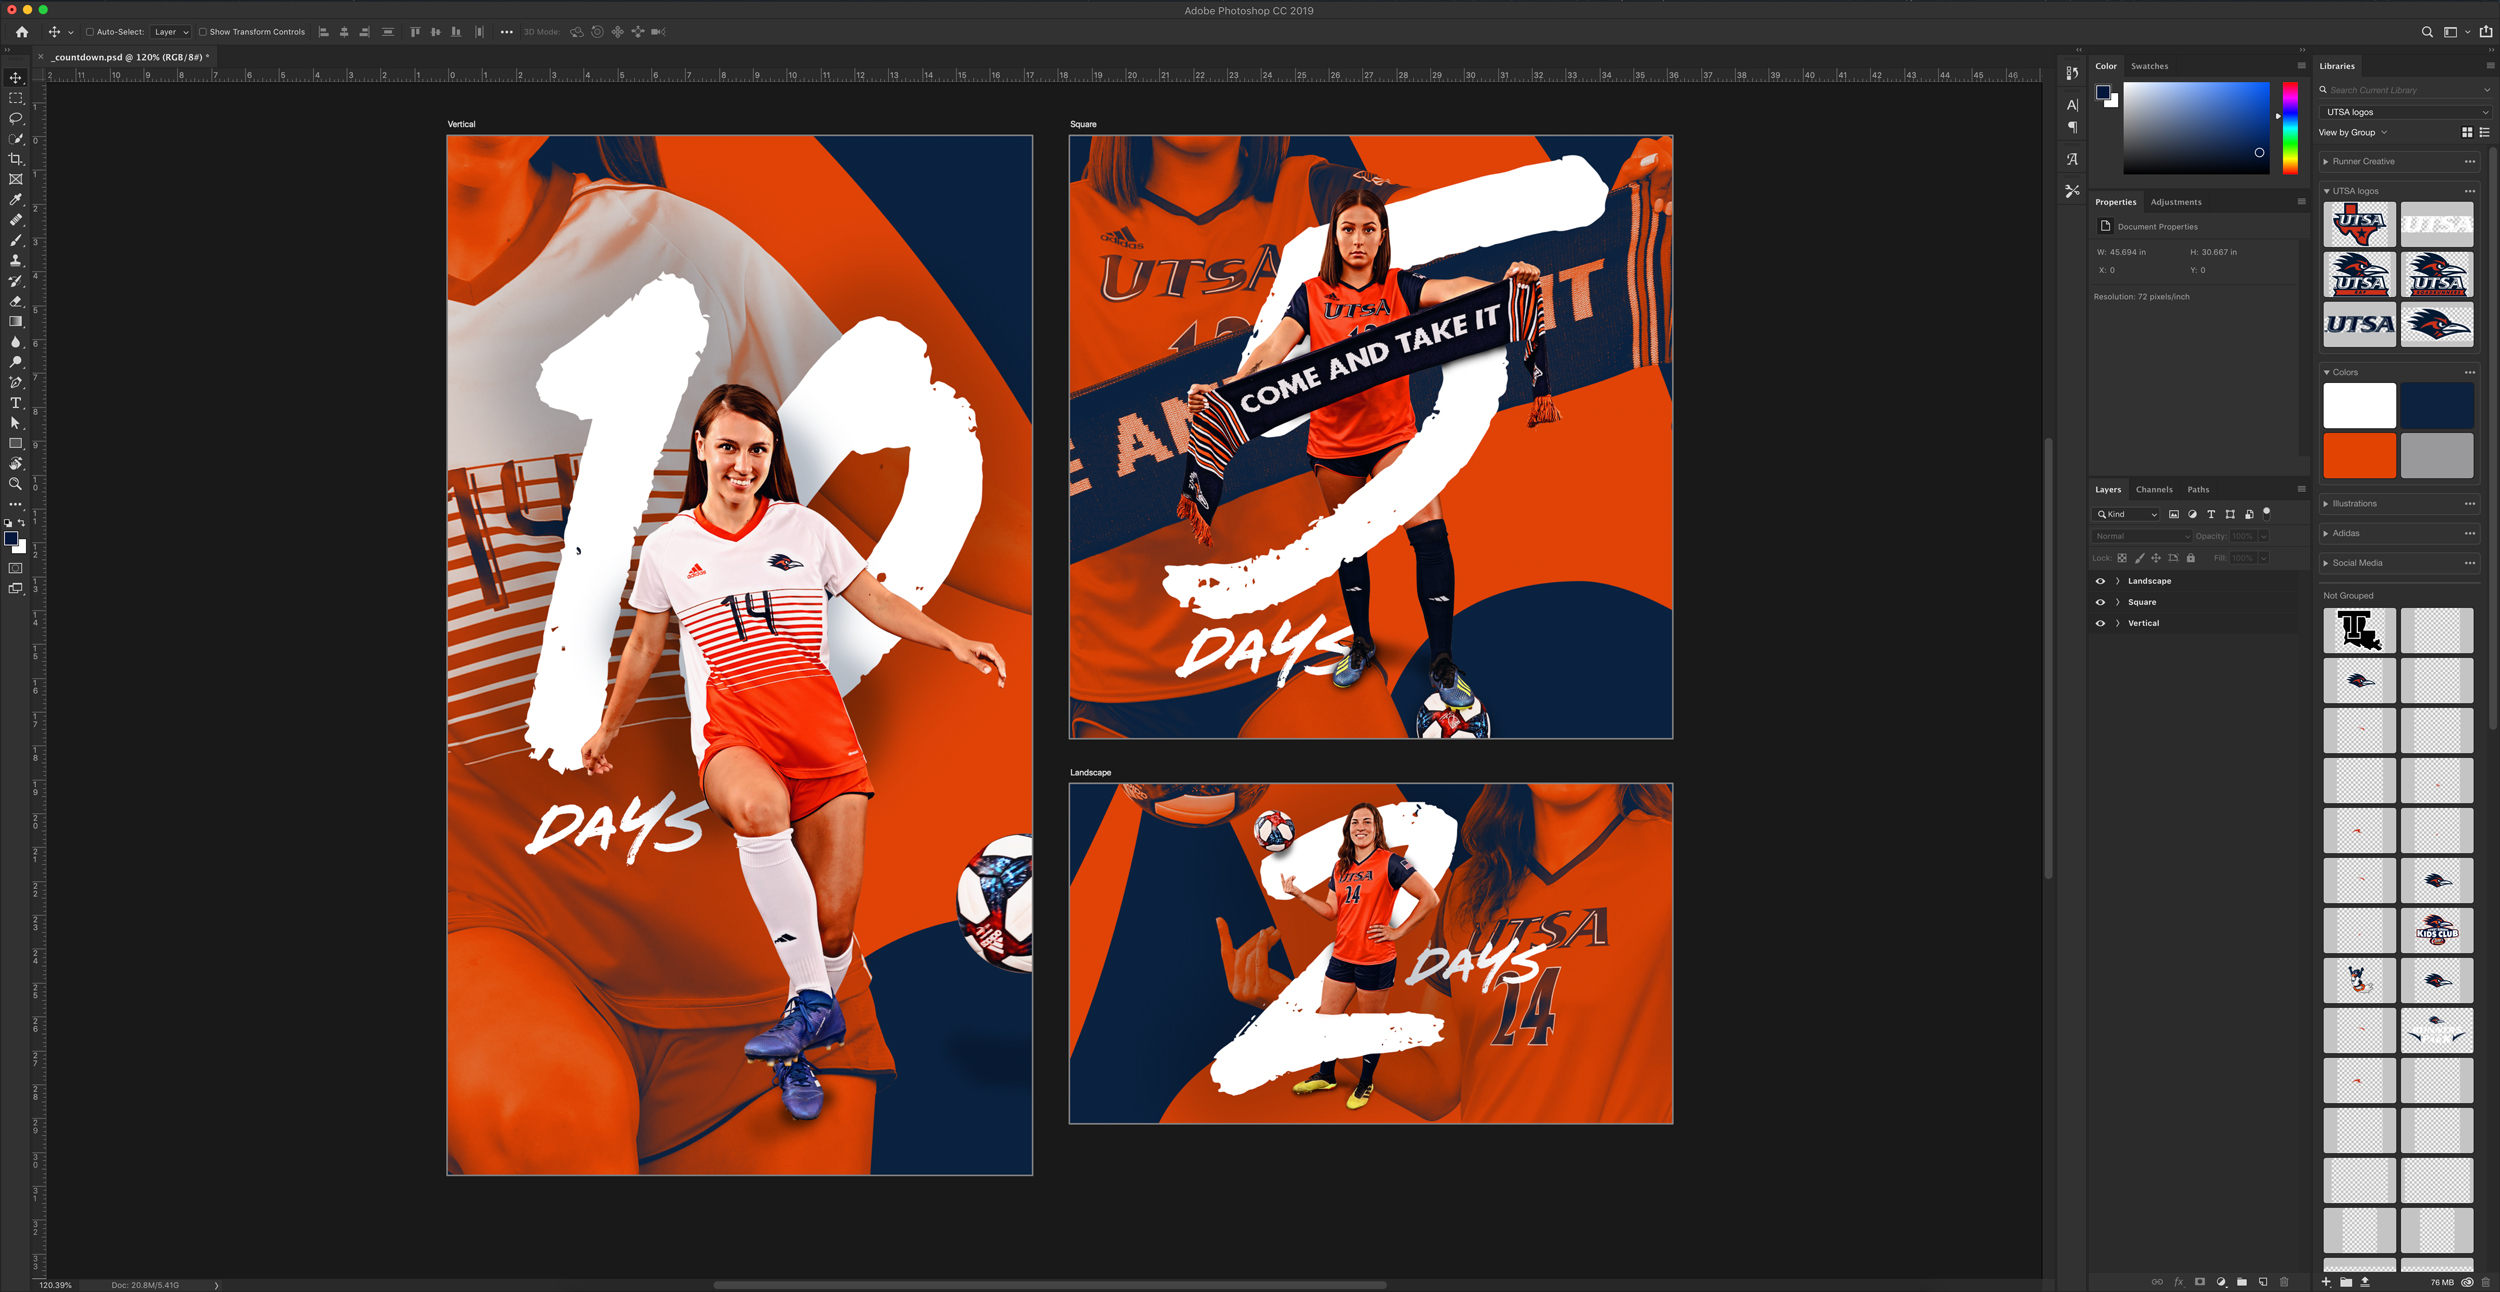
Task: Select the Pen tool
Action: pos(16,382)
